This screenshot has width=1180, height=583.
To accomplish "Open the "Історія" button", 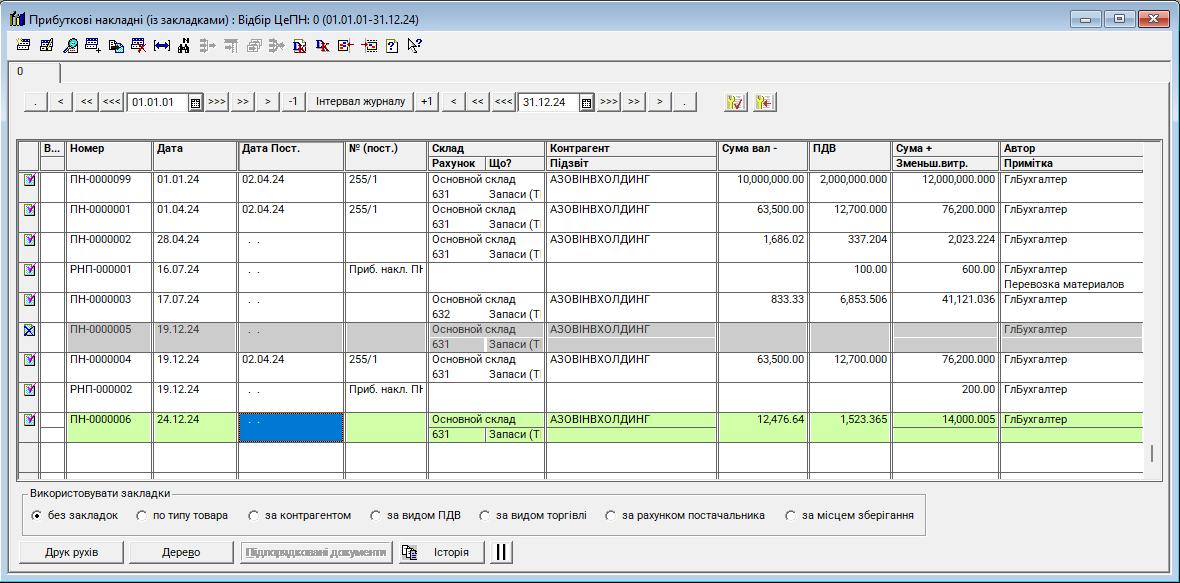I will tap(442, 552).
